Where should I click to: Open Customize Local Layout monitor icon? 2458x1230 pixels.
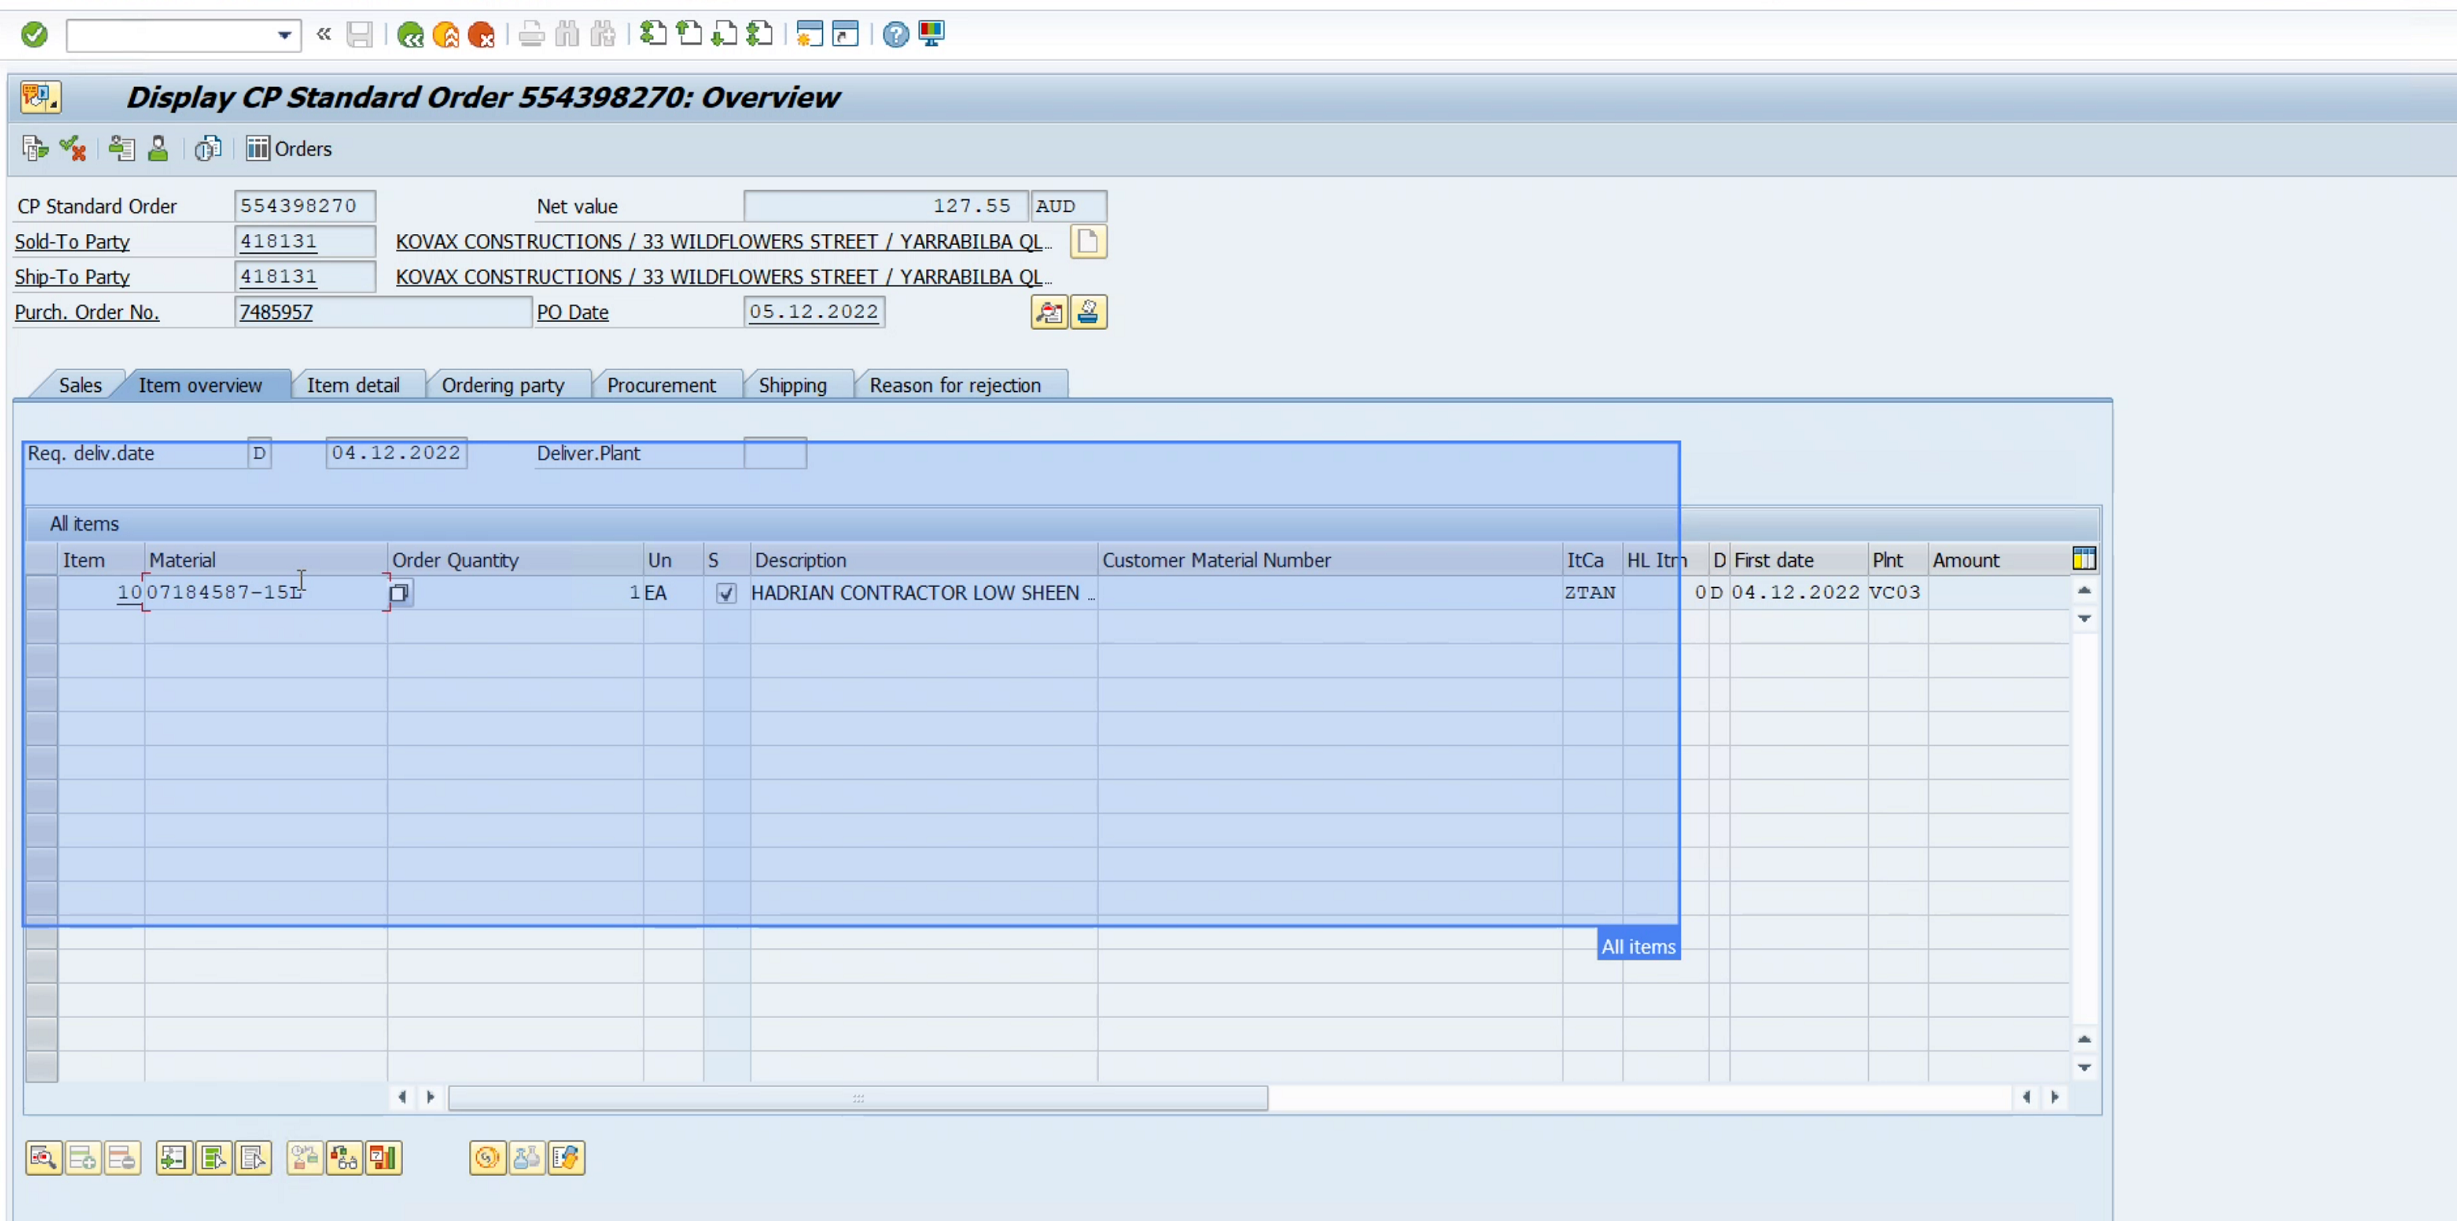(x=931, y=34)
